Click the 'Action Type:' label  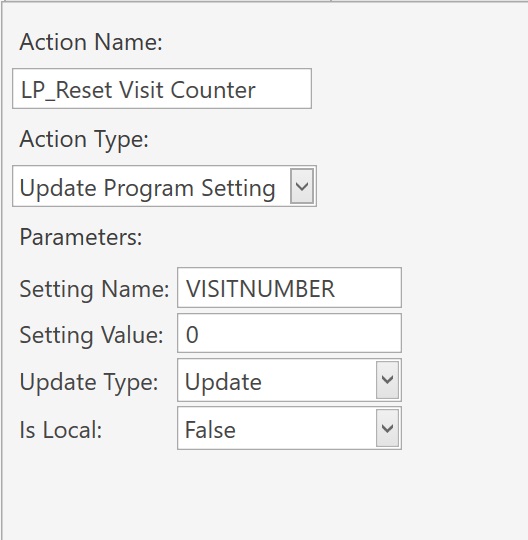pyautogui.click(x=84, y=140)
